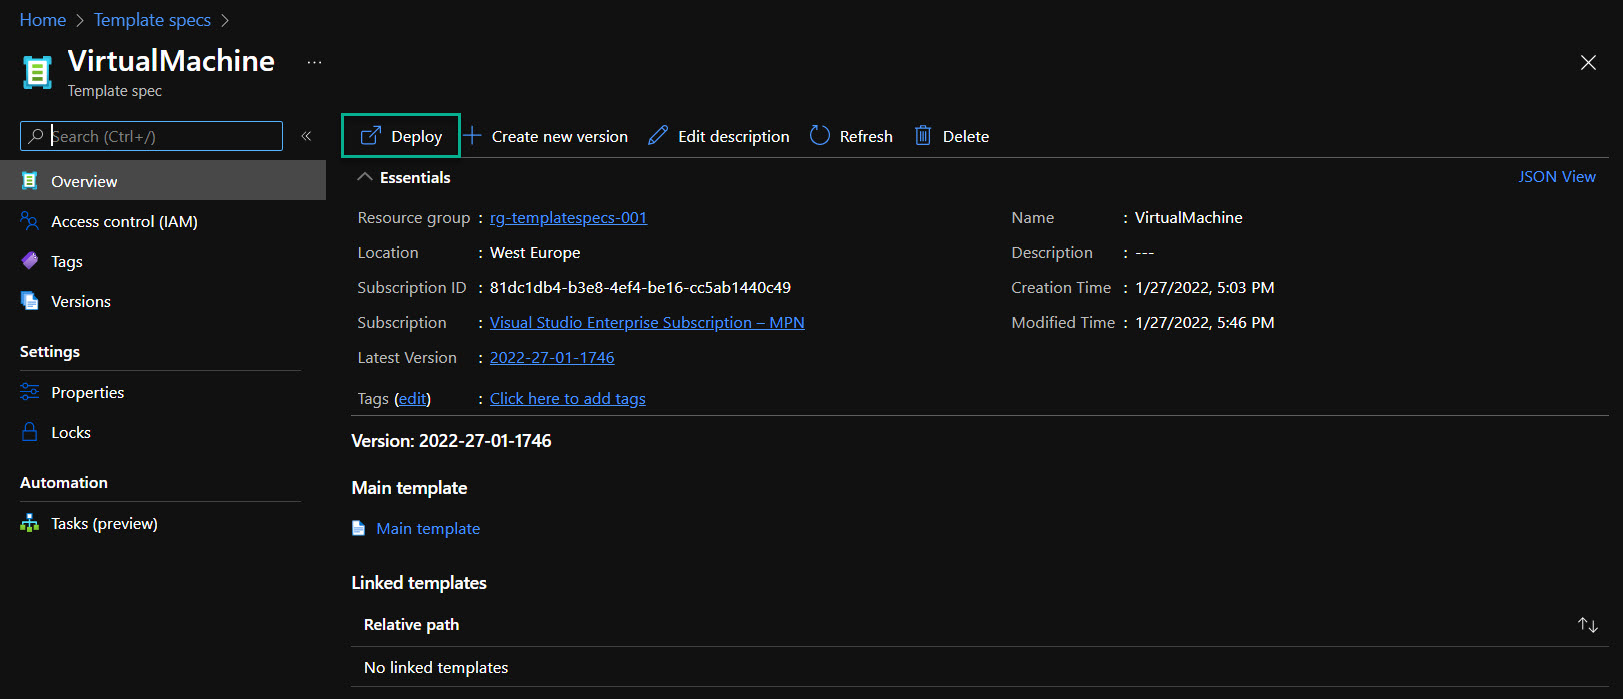Sort by Relative path arrows icon
The image size is (1623, 699).
pyautogui.click(x=1588, y=625)
